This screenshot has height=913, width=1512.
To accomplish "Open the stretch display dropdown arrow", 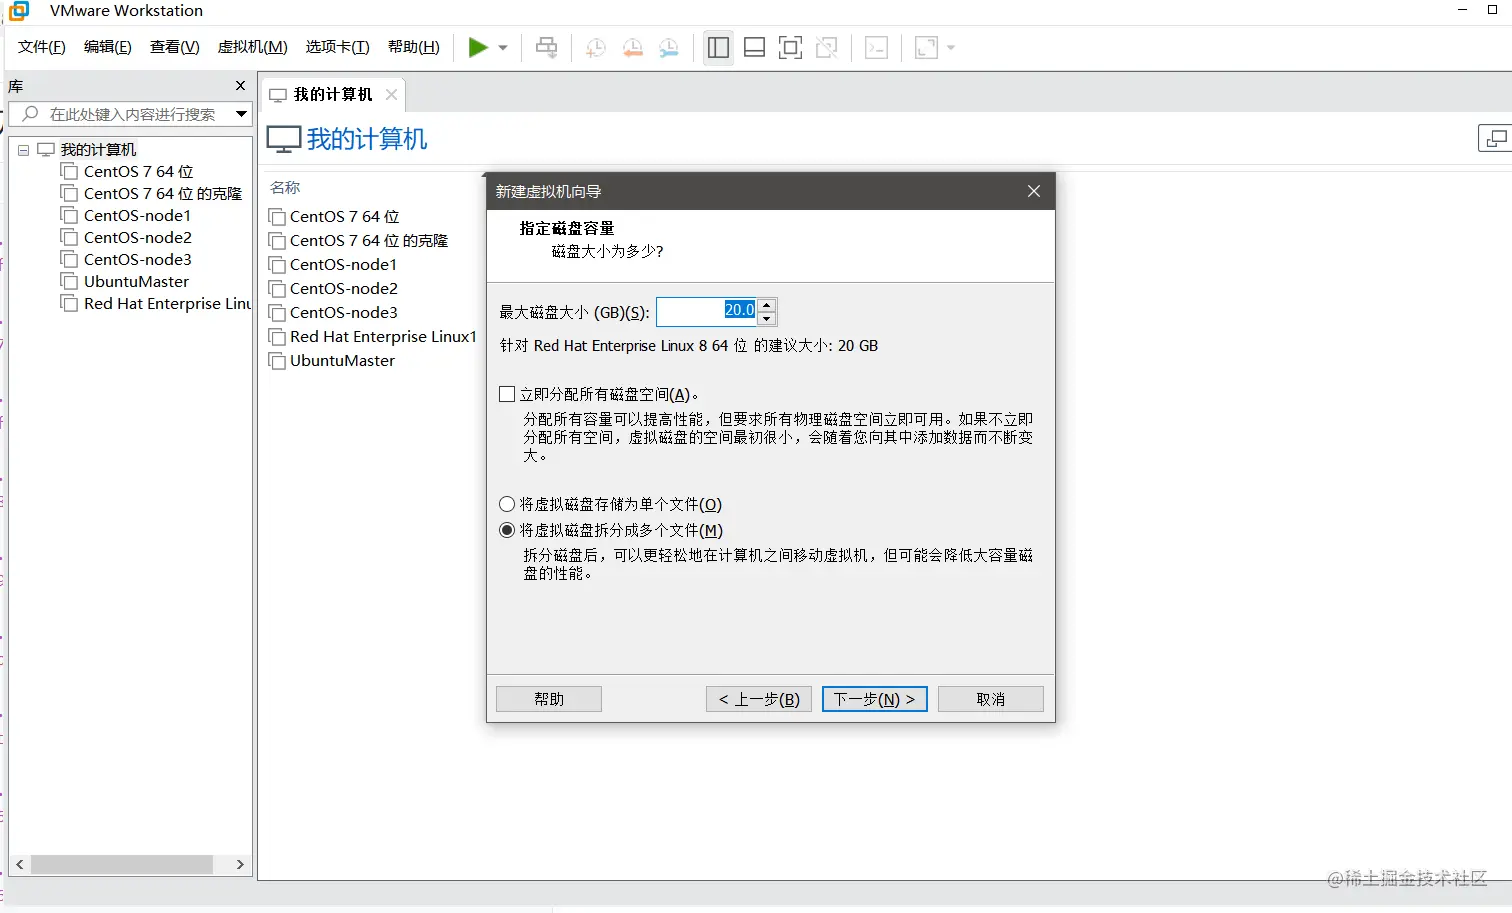I will click(x=951, y=48).
